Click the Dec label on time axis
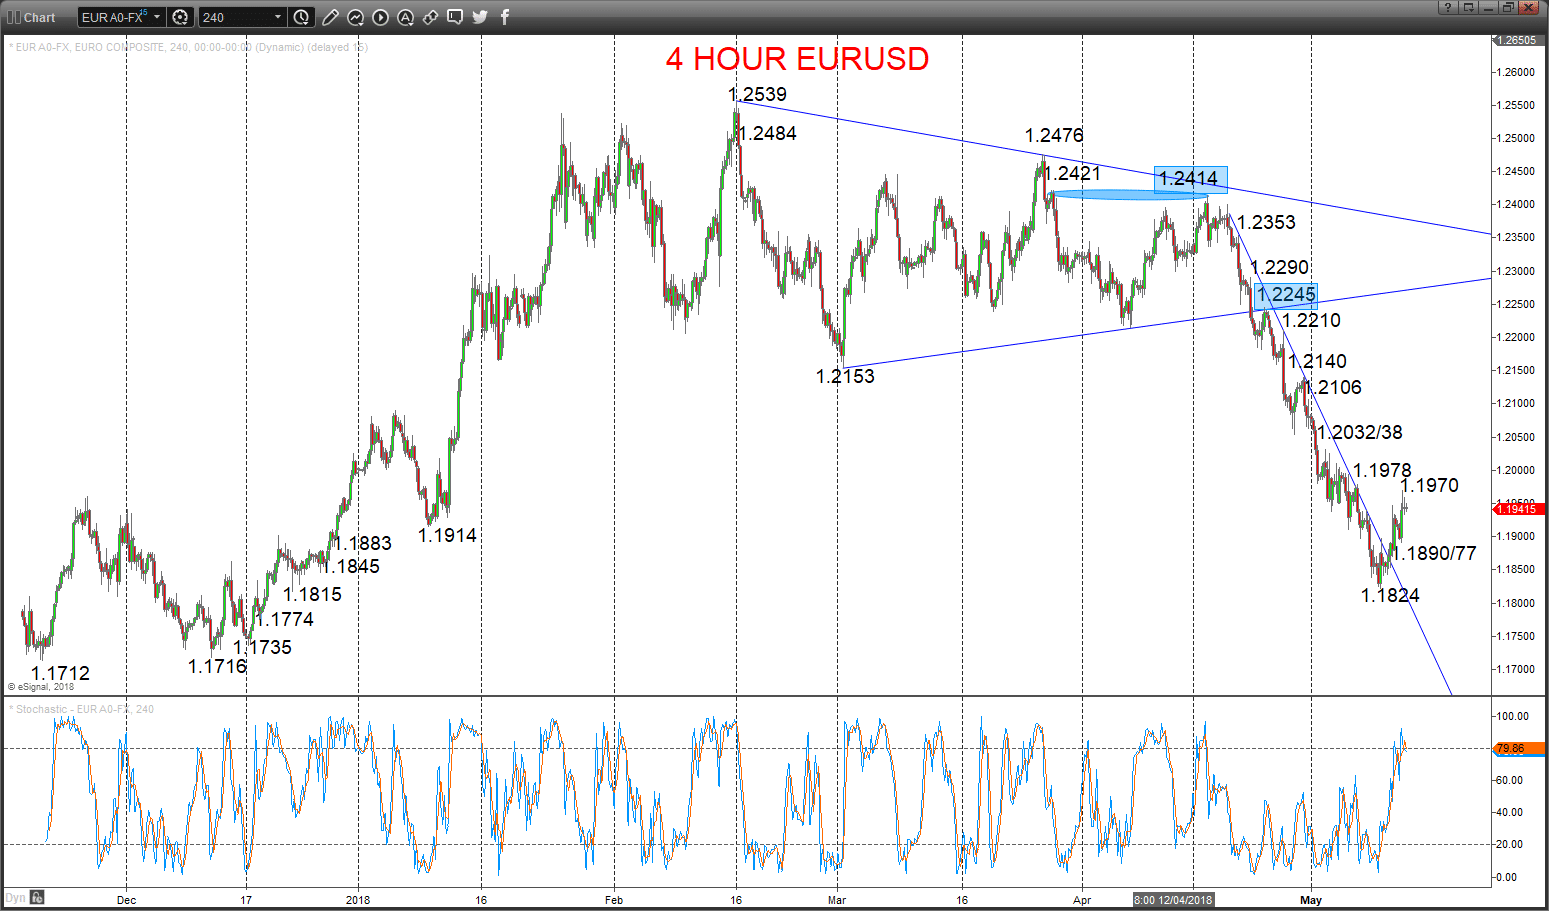Viewport: 1549px width, 911px height. coord(126,900)
